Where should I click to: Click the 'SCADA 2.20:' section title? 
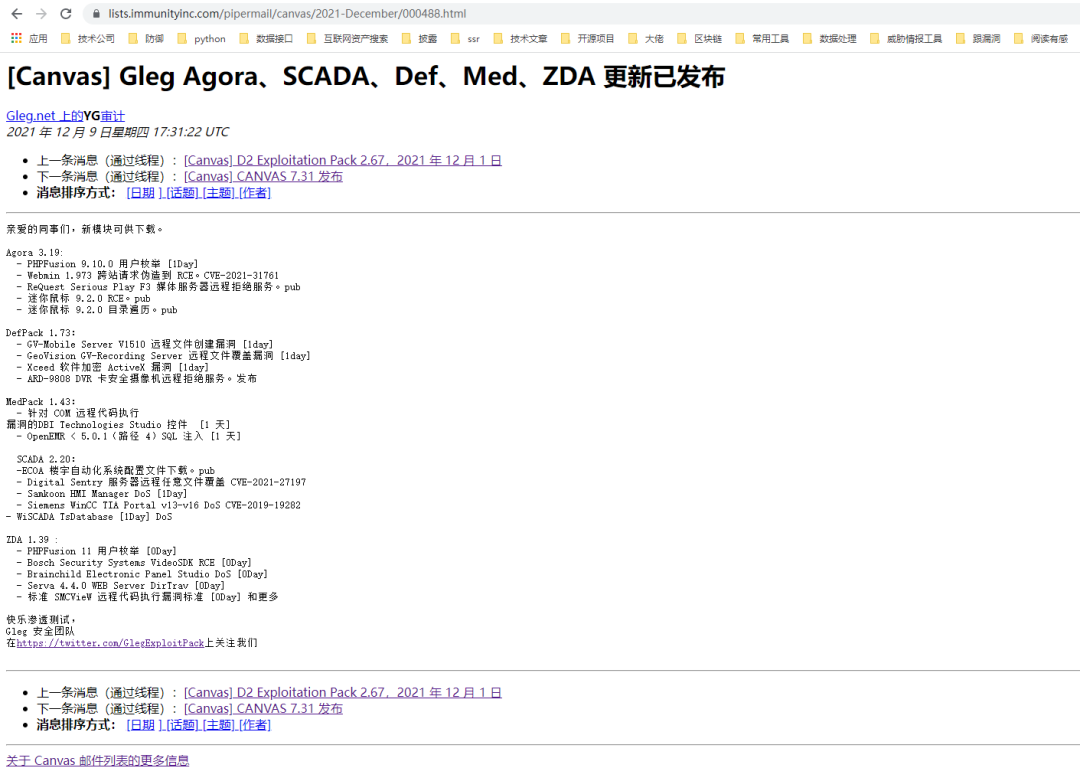pyautogui.click(x=46, y=459)
